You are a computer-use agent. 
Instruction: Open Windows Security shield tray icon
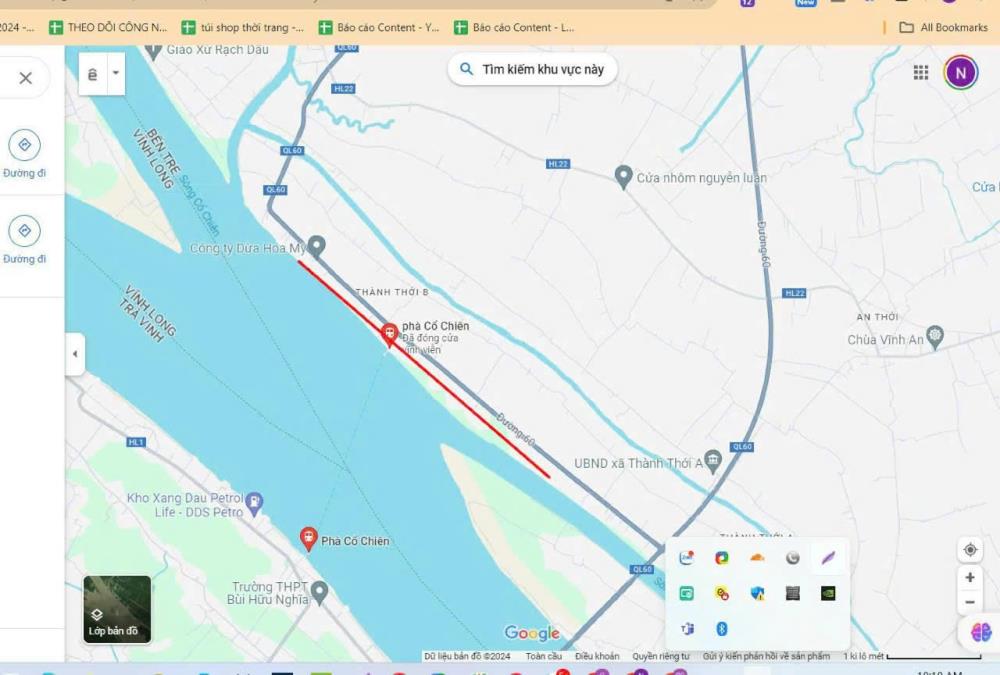[x=758, y=594]
